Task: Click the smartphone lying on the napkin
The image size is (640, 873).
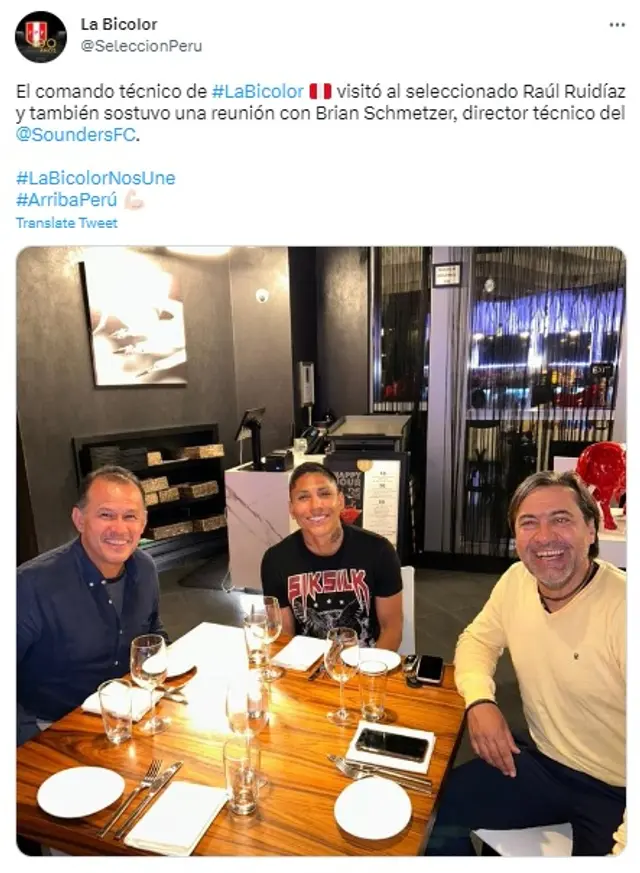Action: [x=391, y=745]
